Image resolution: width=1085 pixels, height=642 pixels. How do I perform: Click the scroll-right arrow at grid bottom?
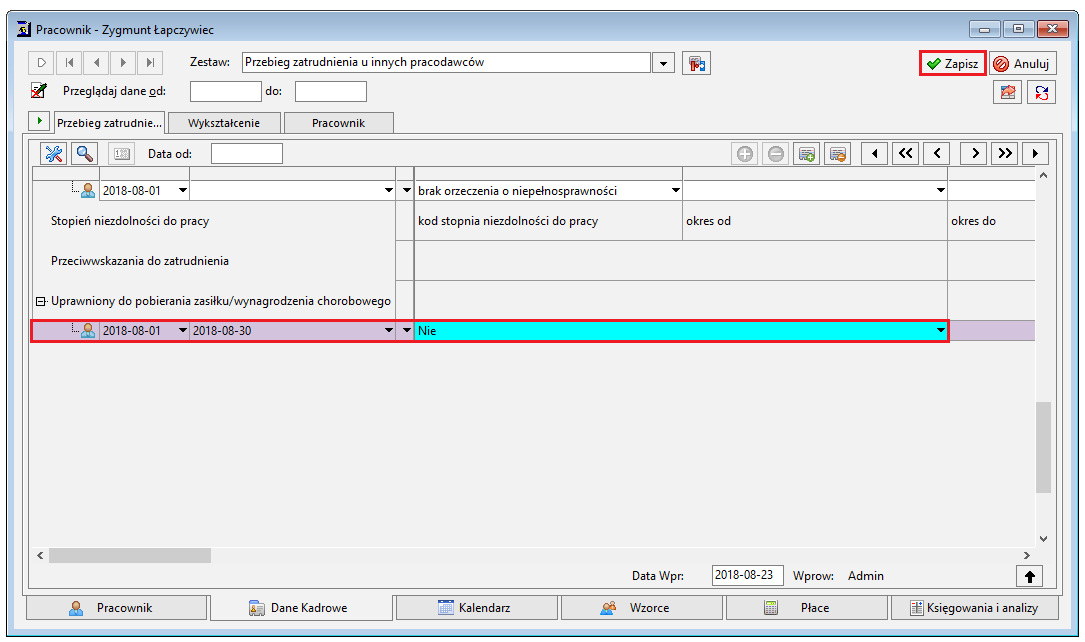tap(1027, 556)
